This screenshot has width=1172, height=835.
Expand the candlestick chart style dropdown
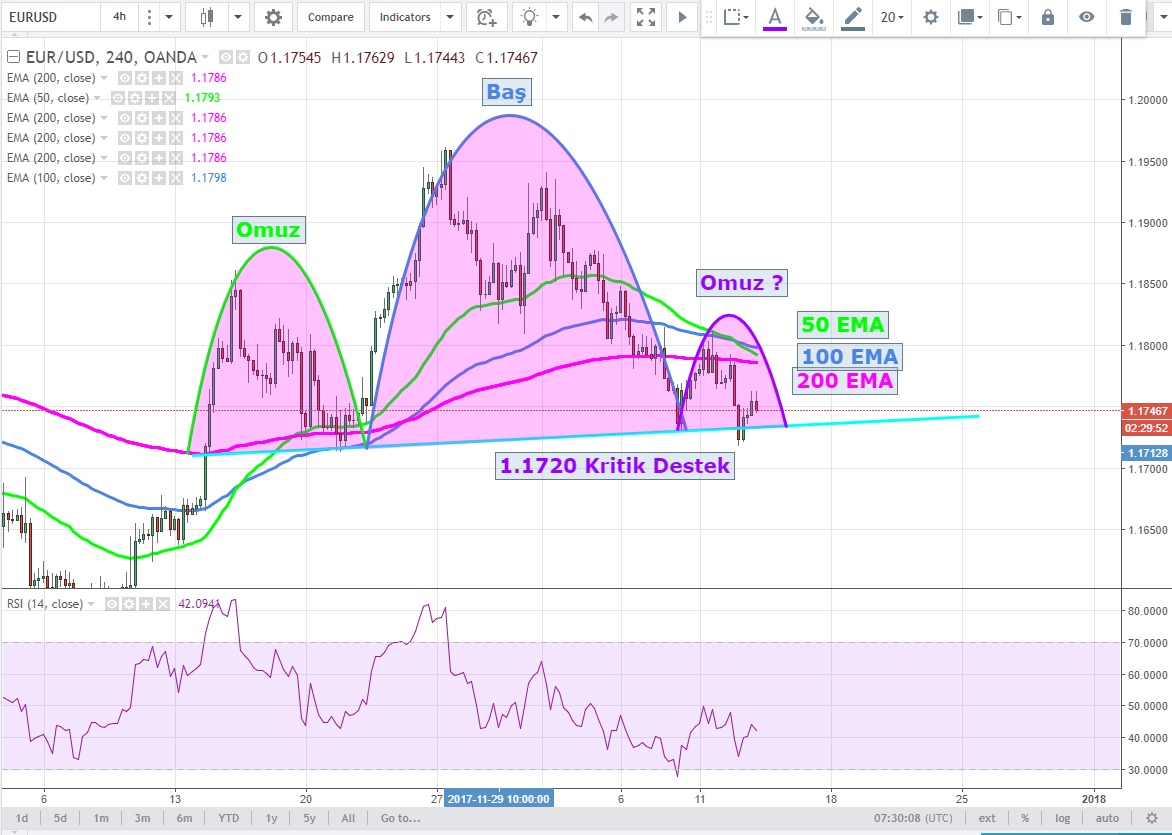(238, 17)
